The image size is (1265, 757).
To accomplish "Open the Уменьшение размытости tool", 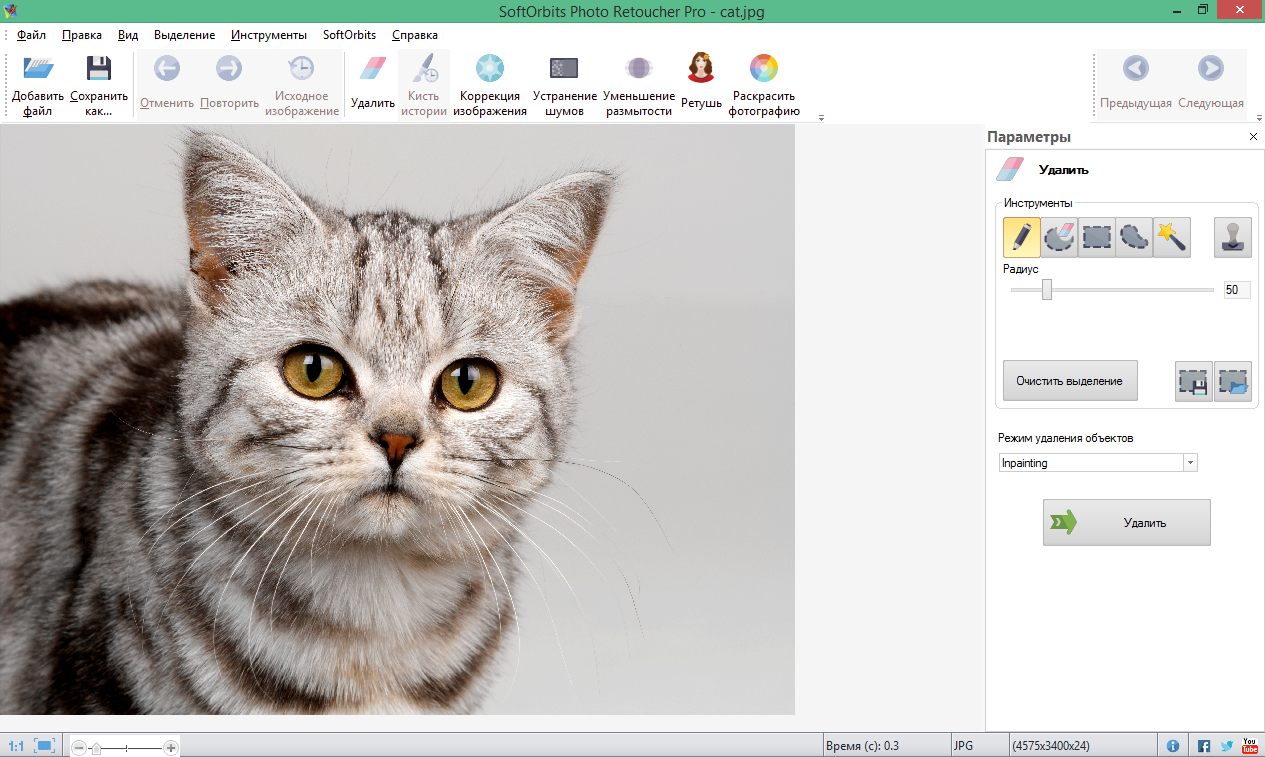I will [x=638, y=80].
